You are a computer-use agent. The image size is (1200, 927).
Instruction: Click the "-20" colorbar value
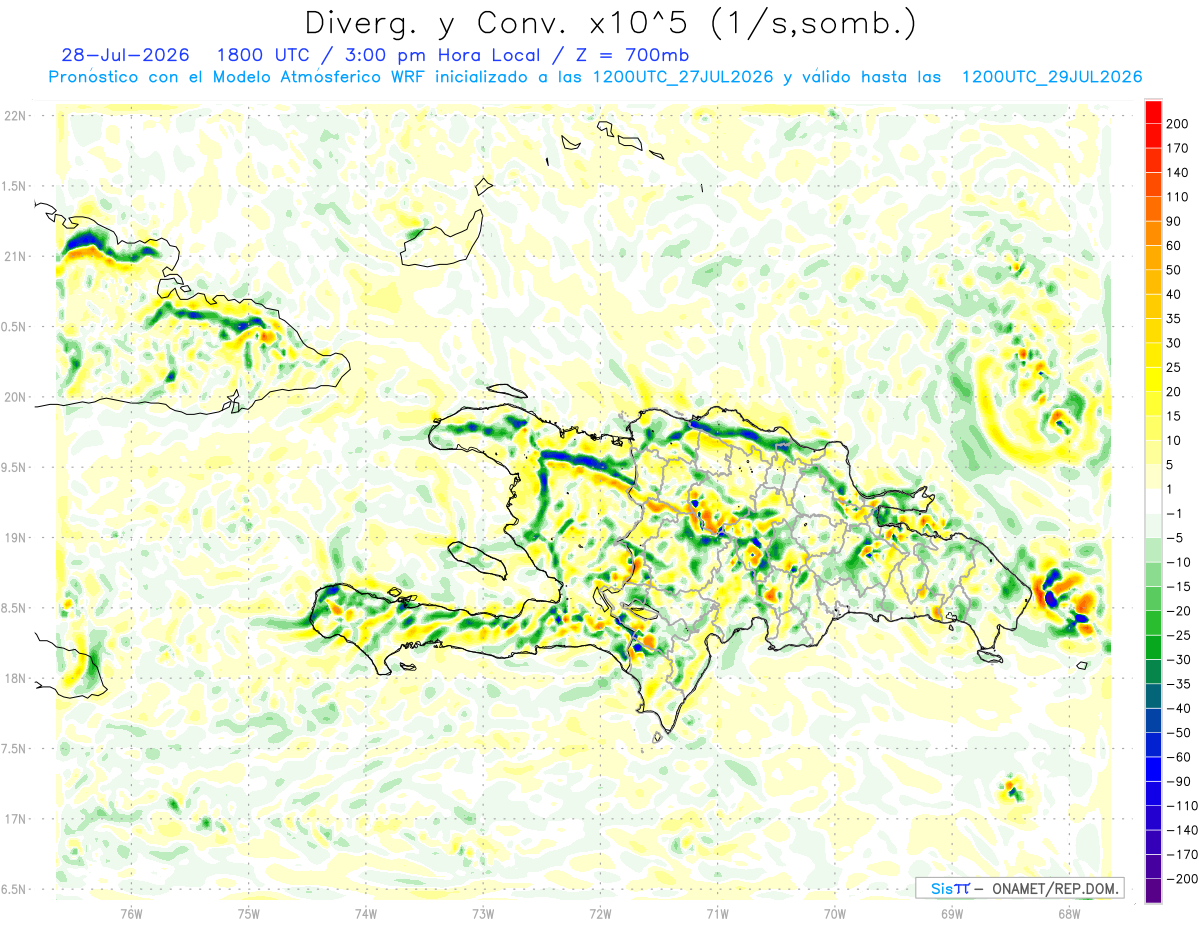[1177, 611]
